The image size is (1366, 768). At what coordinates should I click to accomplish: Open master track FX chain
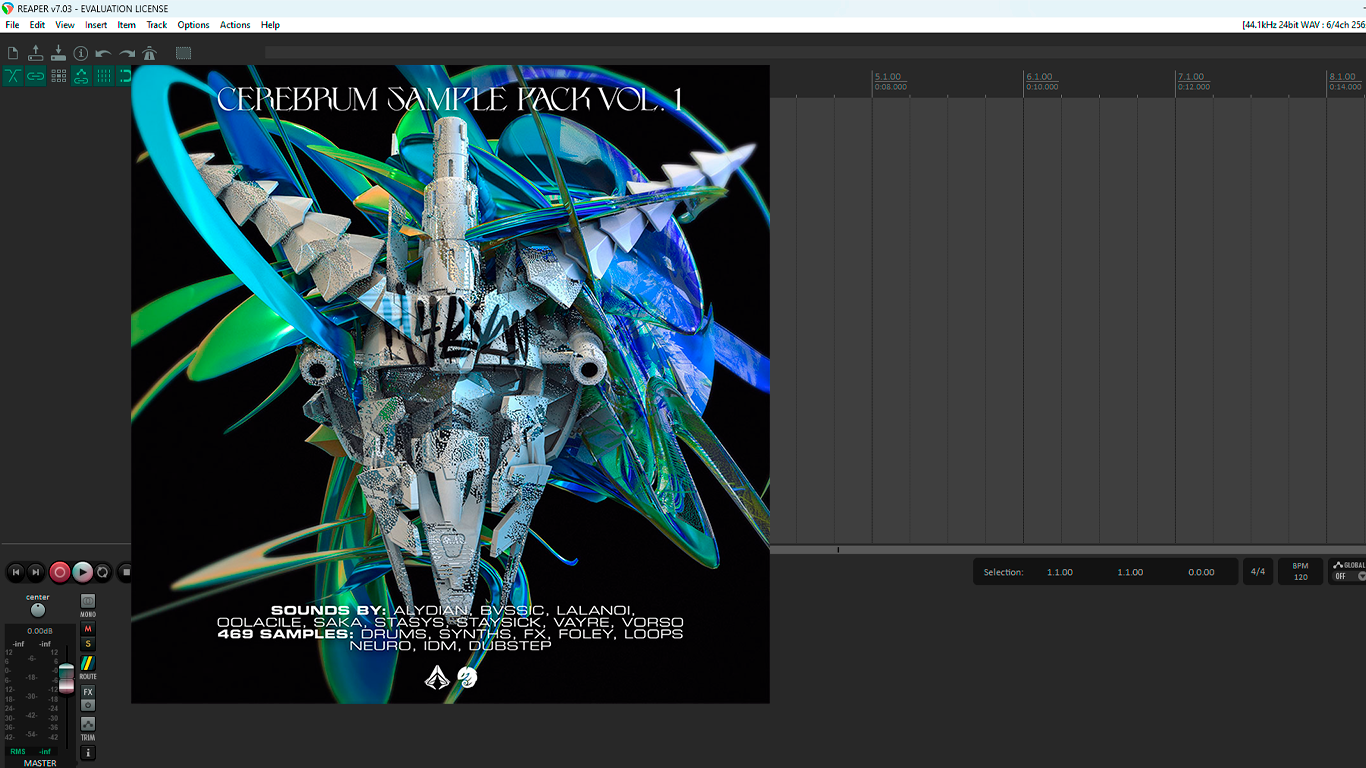pyautogui.click(x=88, y=692)
